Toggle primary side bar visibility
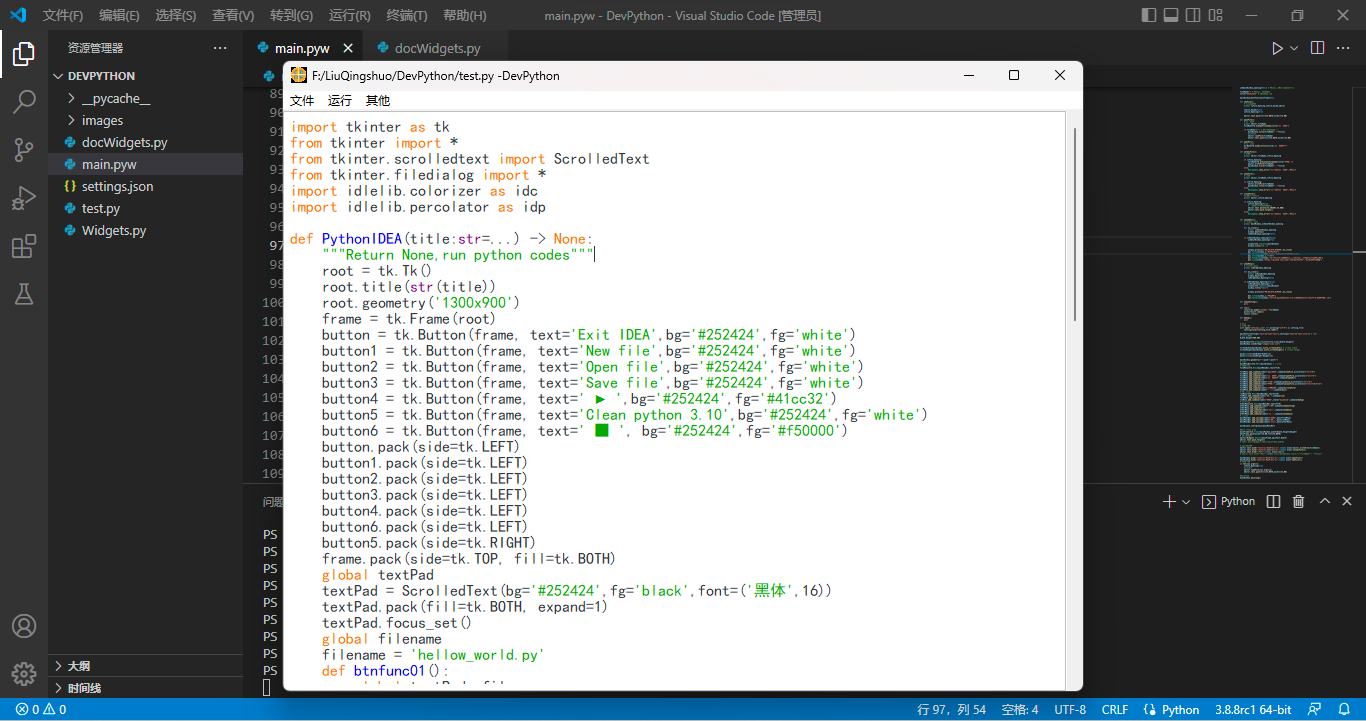This screenshot has height=721, width=1366. pyautogui.click(x=1150, y=15)
